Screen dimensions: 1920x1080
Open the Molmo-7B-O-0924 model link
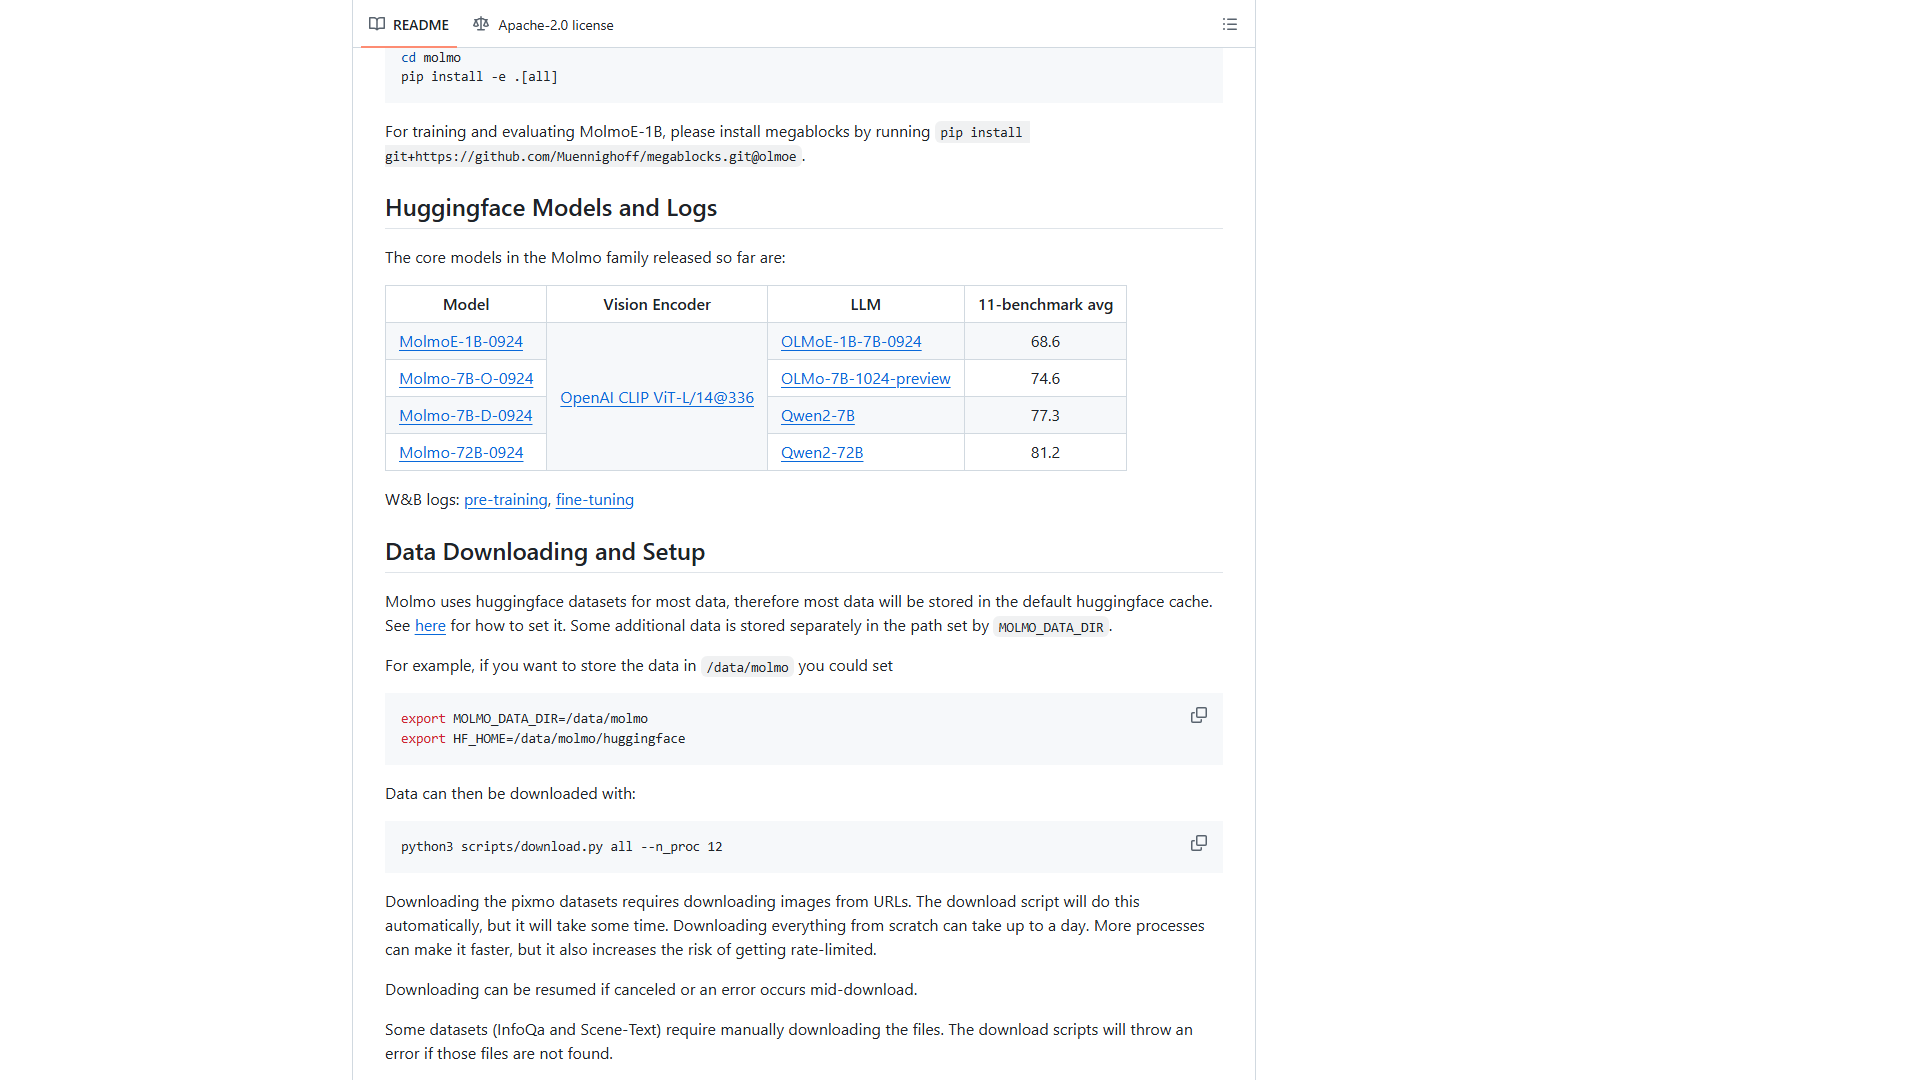coord(466,378)
